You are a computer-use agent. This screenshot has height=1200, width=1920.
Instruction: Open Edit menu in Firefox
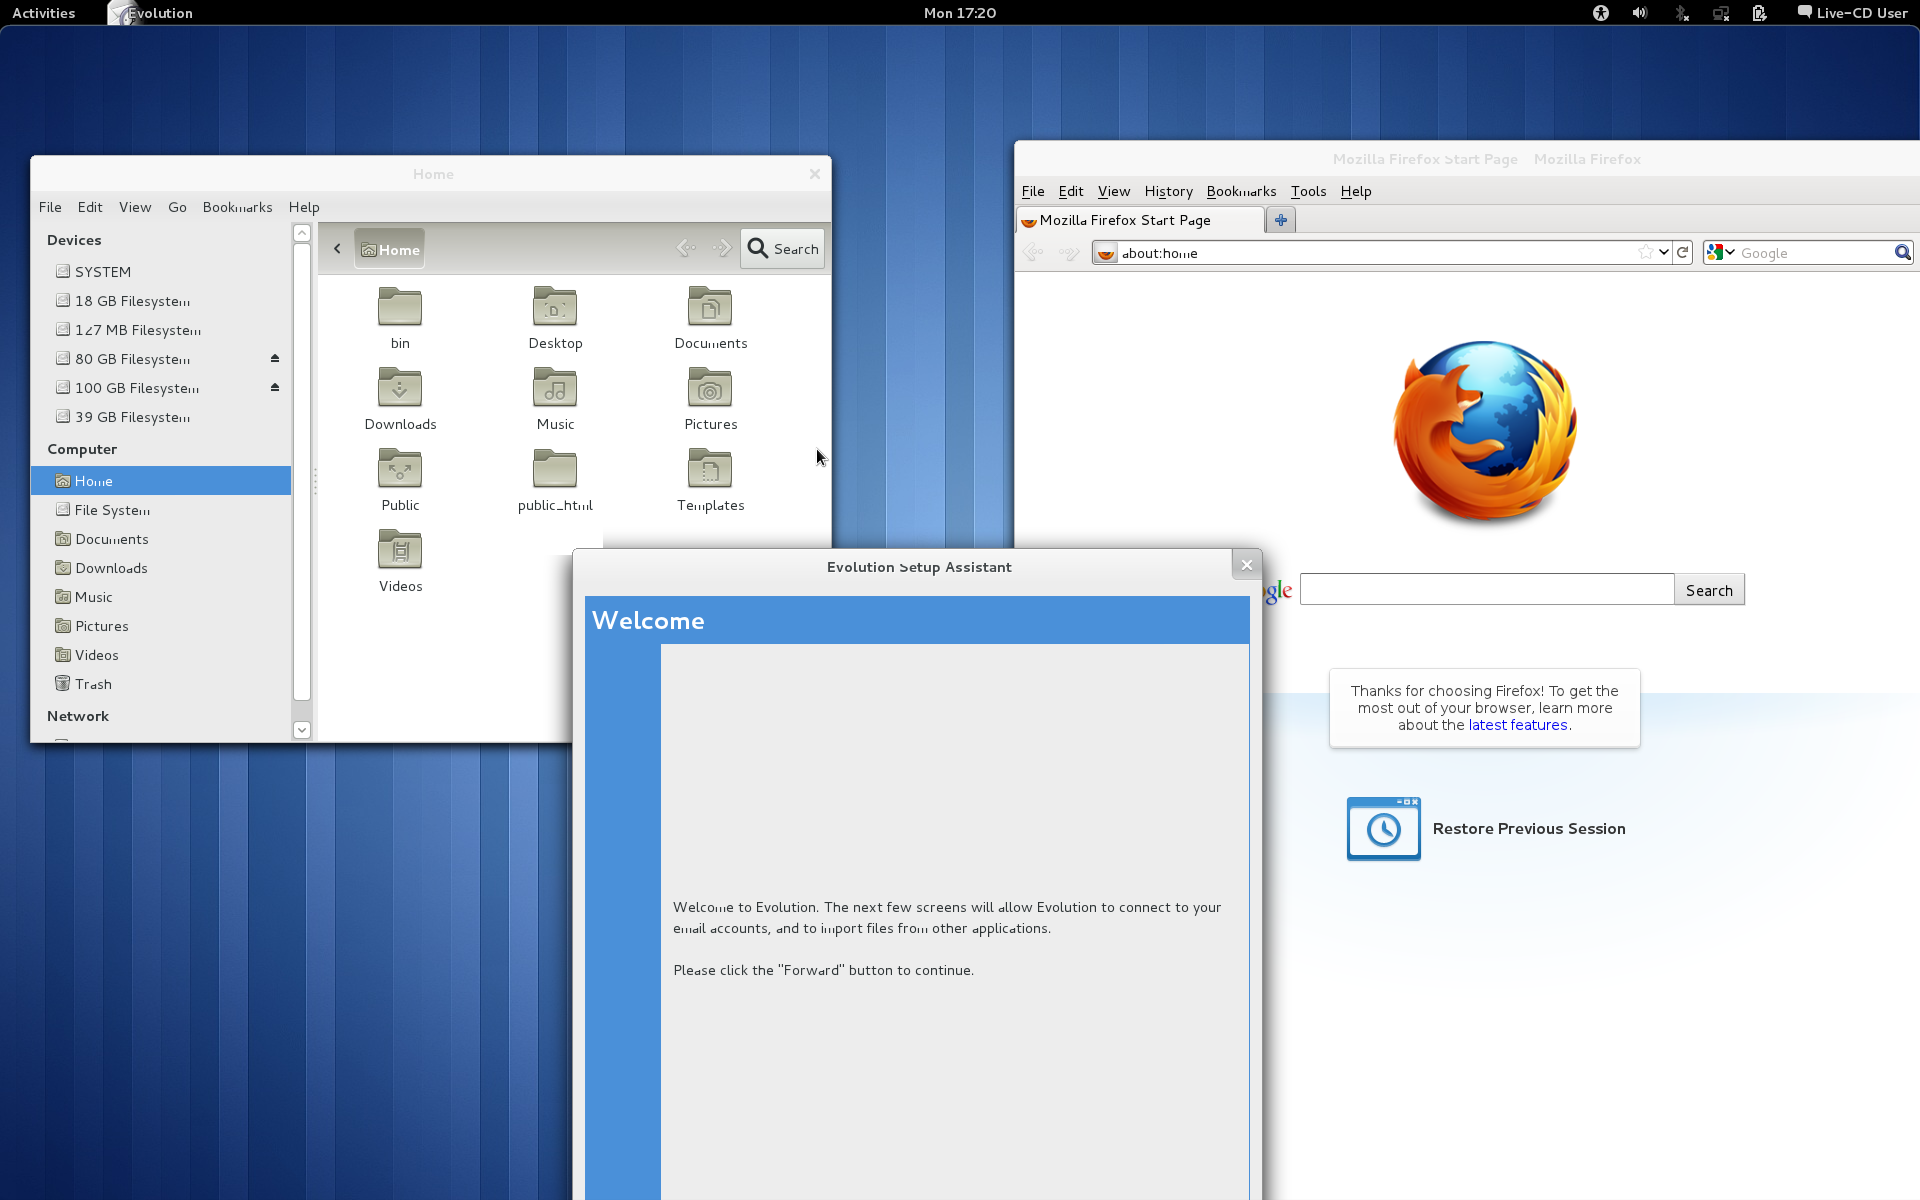tap(1070, 191)
